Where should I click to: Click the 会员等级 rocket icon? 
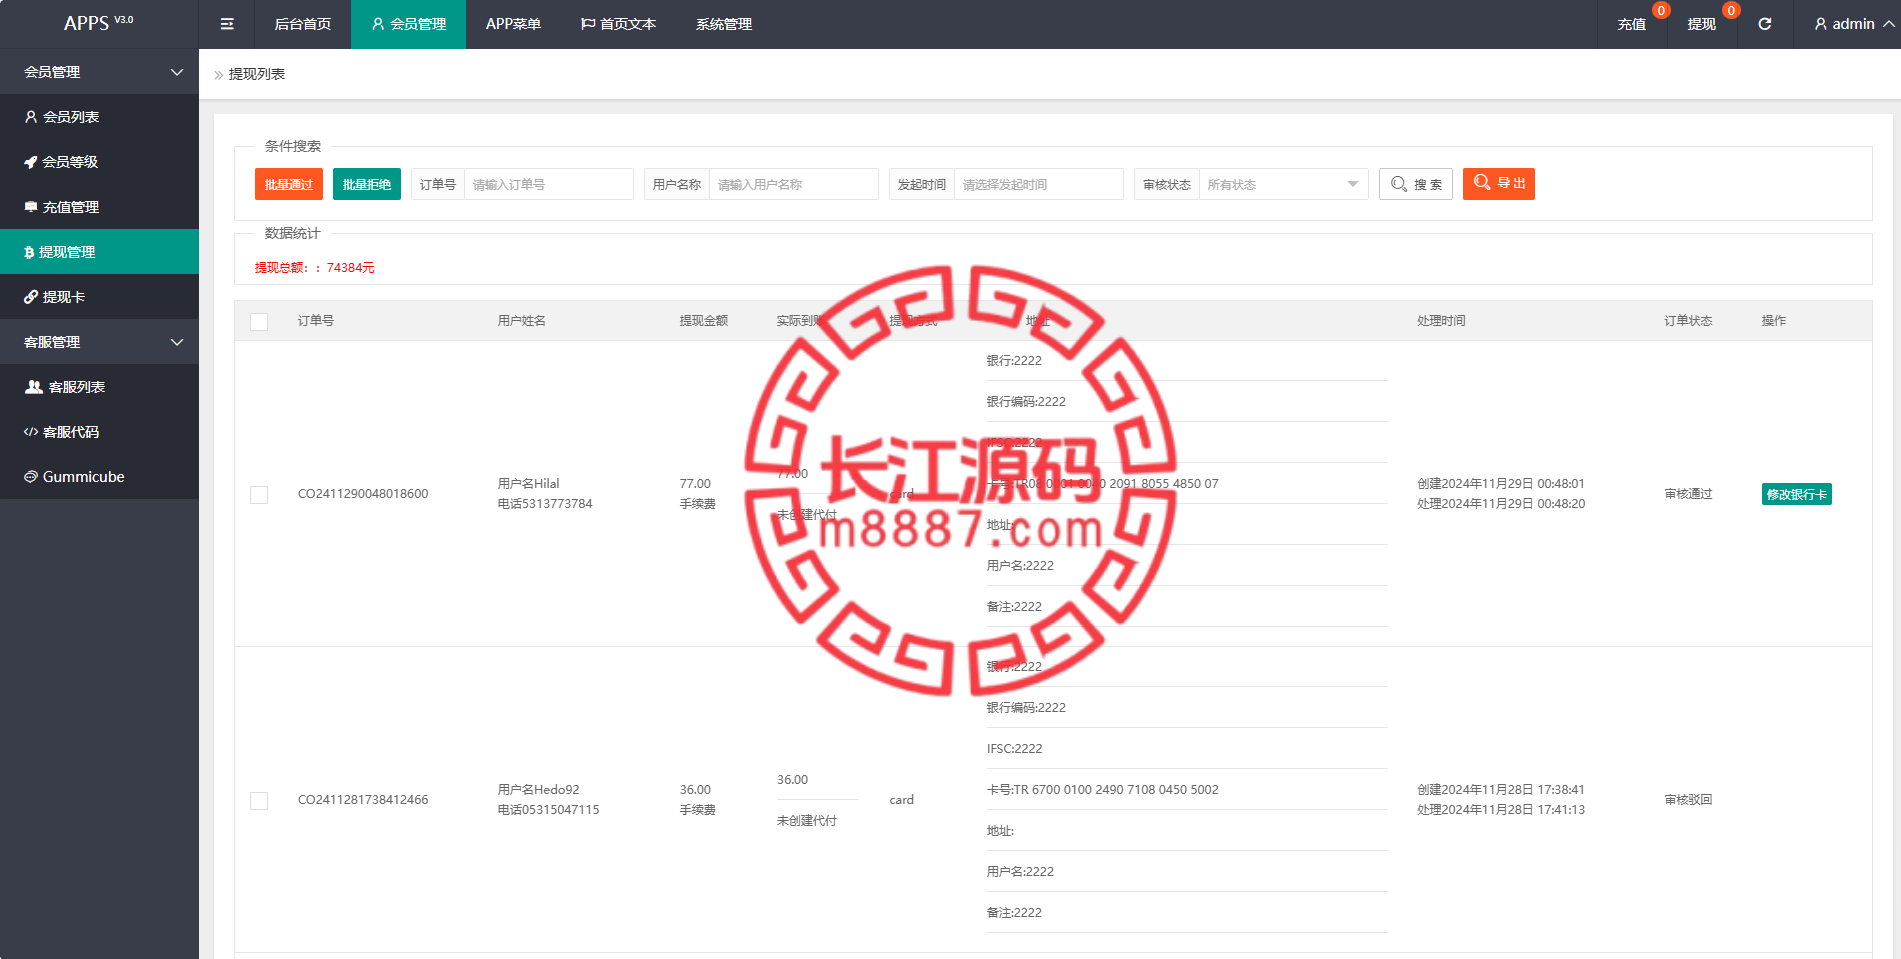pyautogui.click(x=31, y=162)
